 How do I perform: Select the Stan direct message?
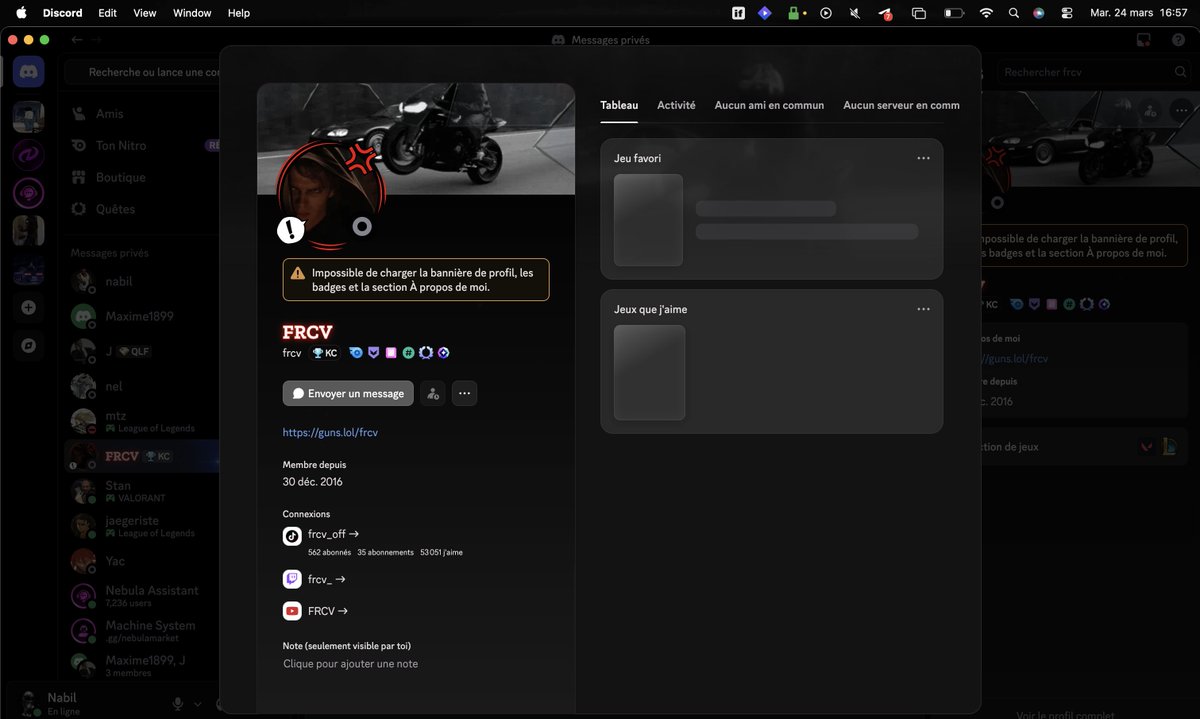pos(140,491)
